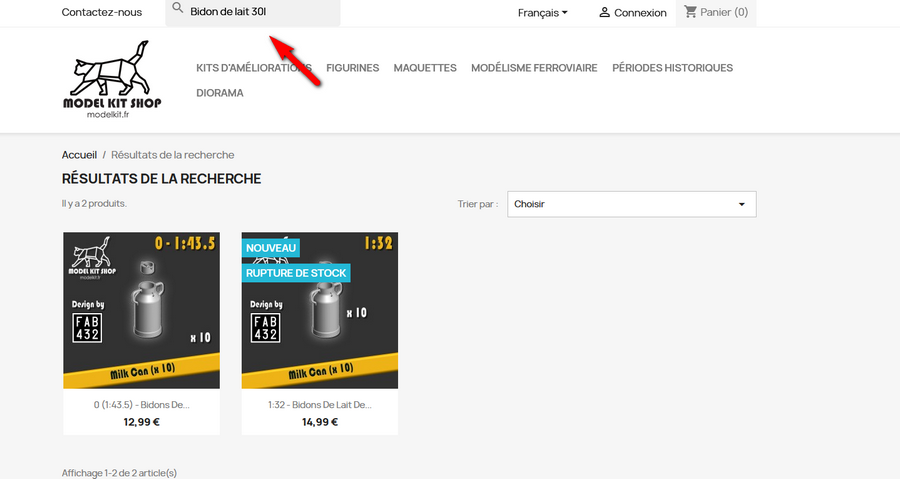
Task: Open Périodes Historiques menu
Action: pyautogui.click(x=672, y=68)
